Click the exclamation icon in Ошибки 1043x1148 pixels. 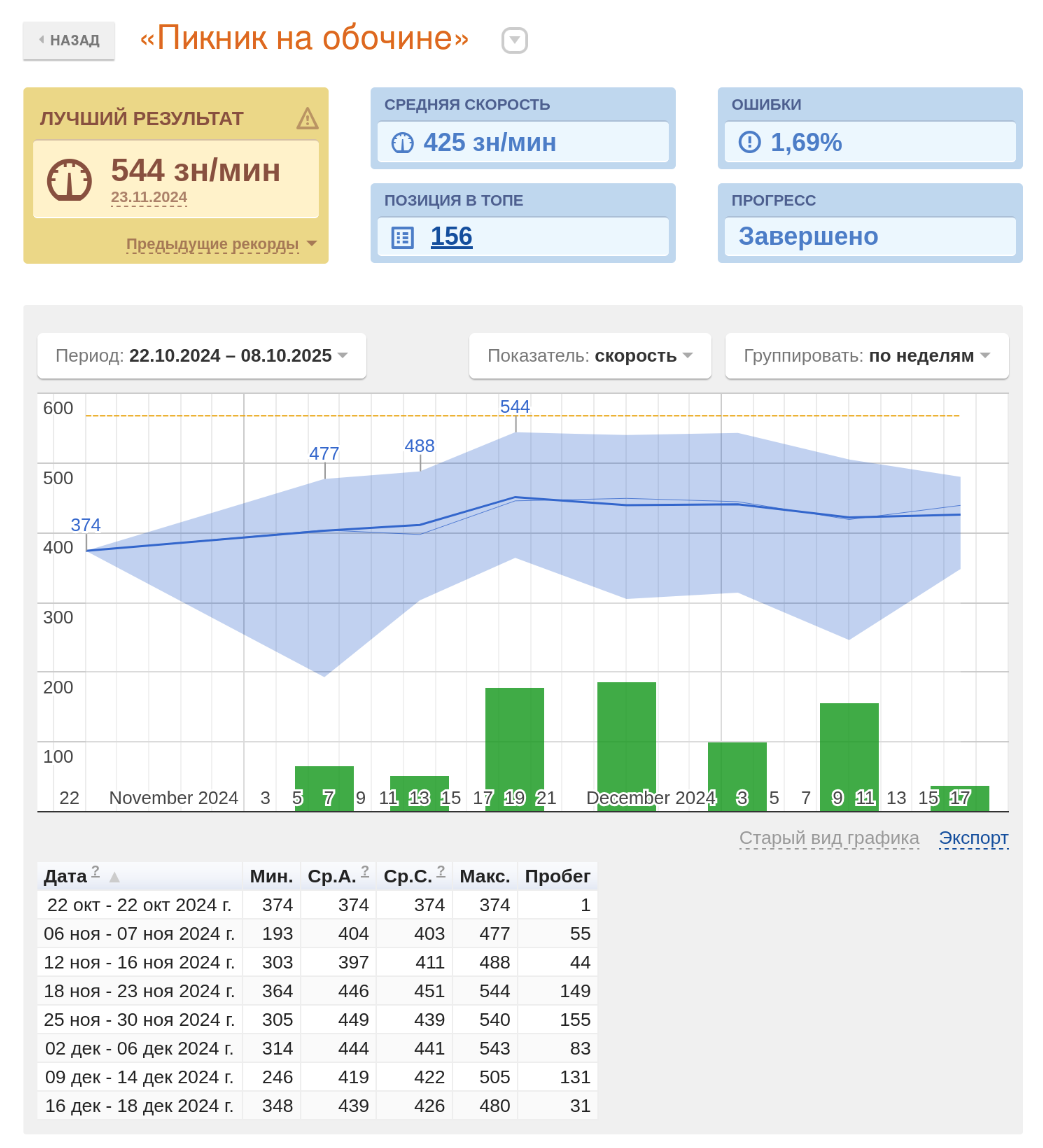[x=749, y=142]
